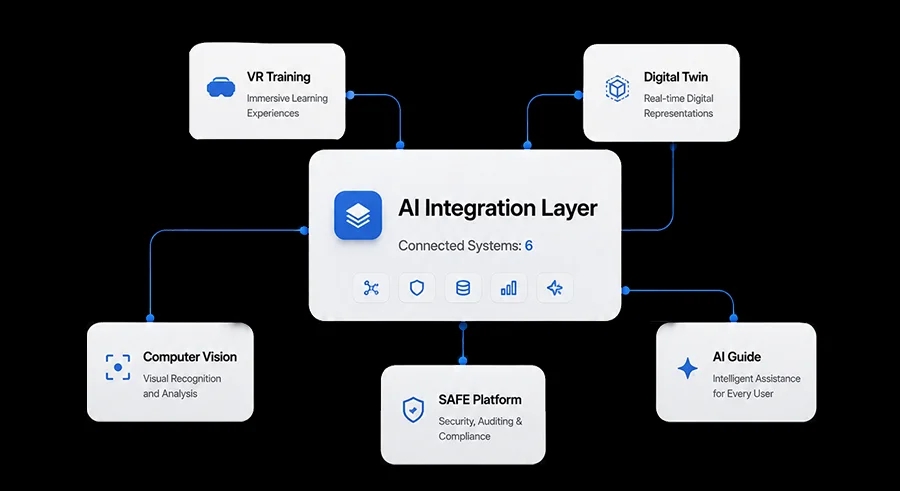The width and height of the screenshot is (900, 491).
Task: Click the Computer Vision focus-frame icon
Action: (x=118, y=367)
